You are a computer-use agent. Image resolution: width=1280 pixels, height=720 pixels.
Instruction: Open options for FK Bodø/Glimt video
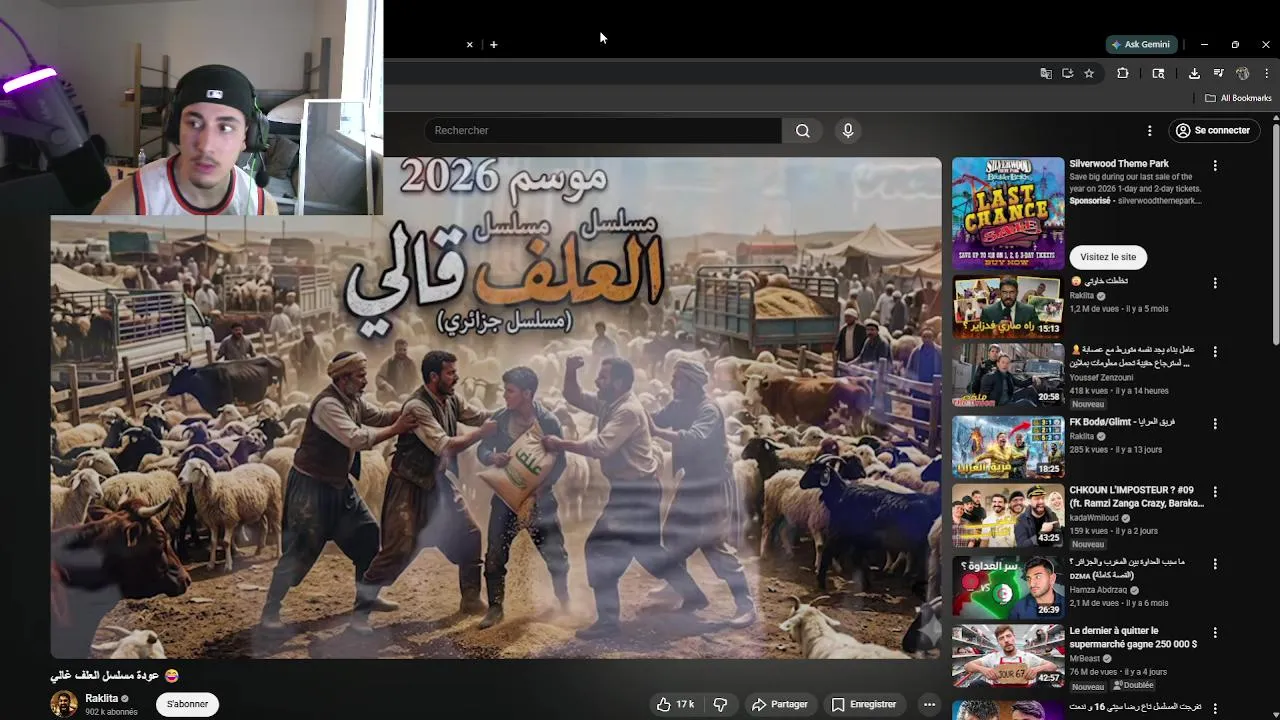click(1215, 424)
